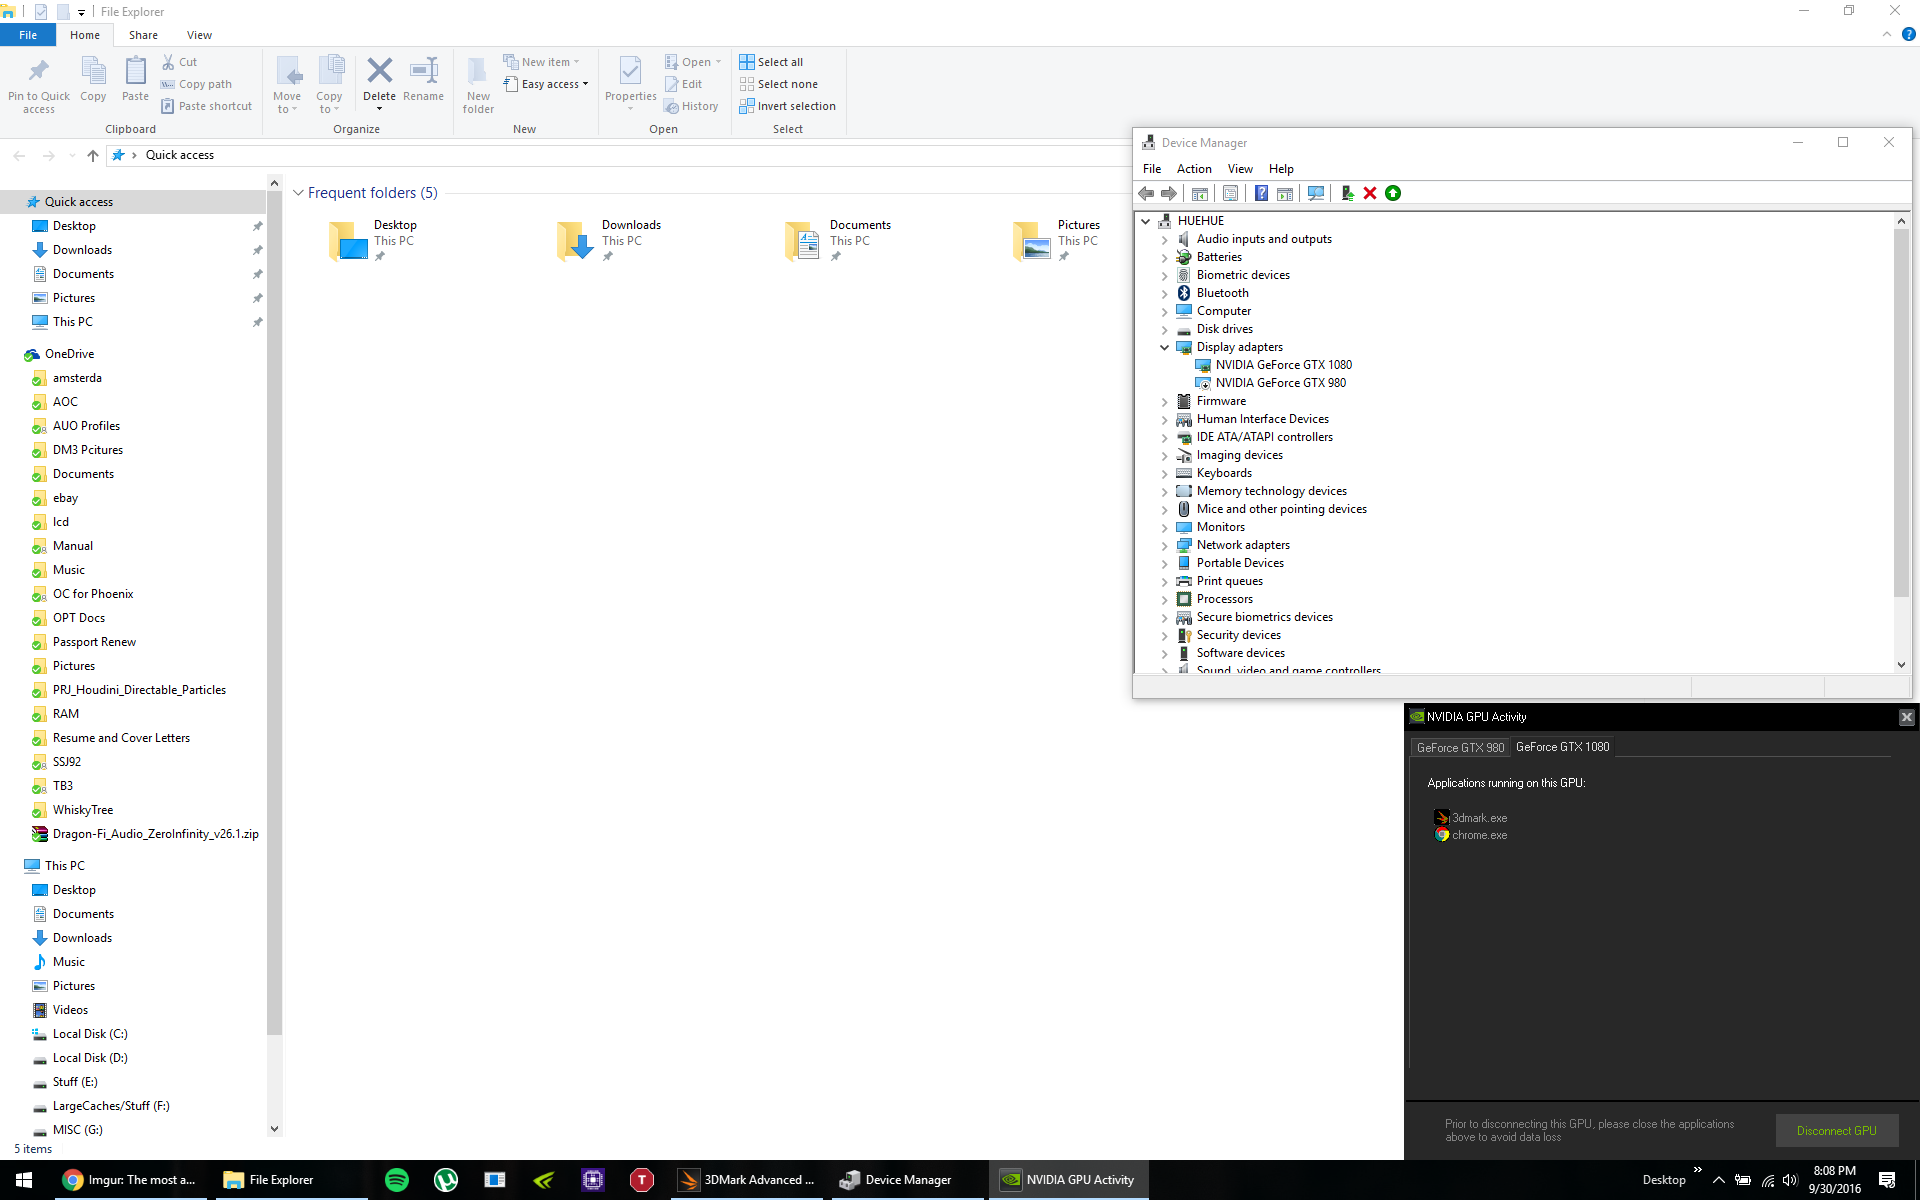Click the Disconnect GPU button
Viewport: 1920px width, 1200px height.
(1836, 1131)
